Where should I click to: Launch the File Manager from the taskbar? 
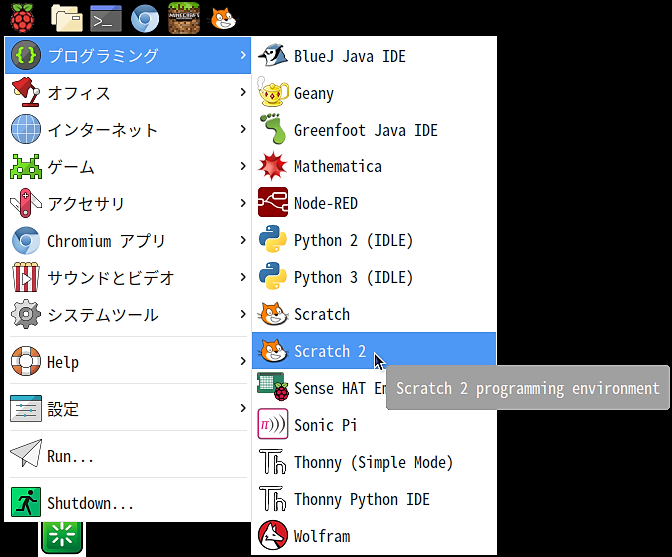coord(66,18)
